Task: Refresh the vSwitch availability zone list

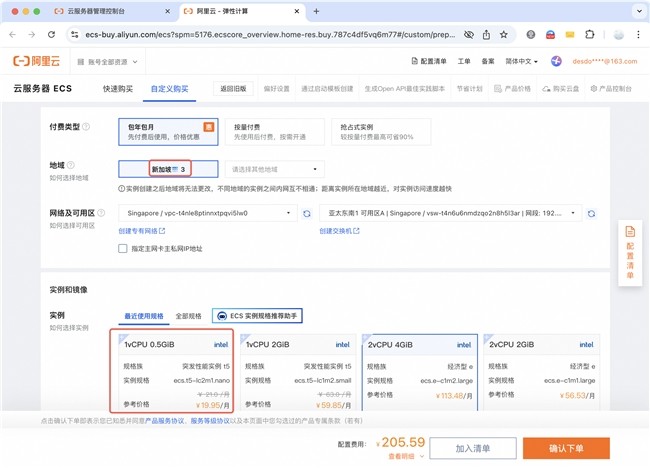Action: (x=591, y=213)
